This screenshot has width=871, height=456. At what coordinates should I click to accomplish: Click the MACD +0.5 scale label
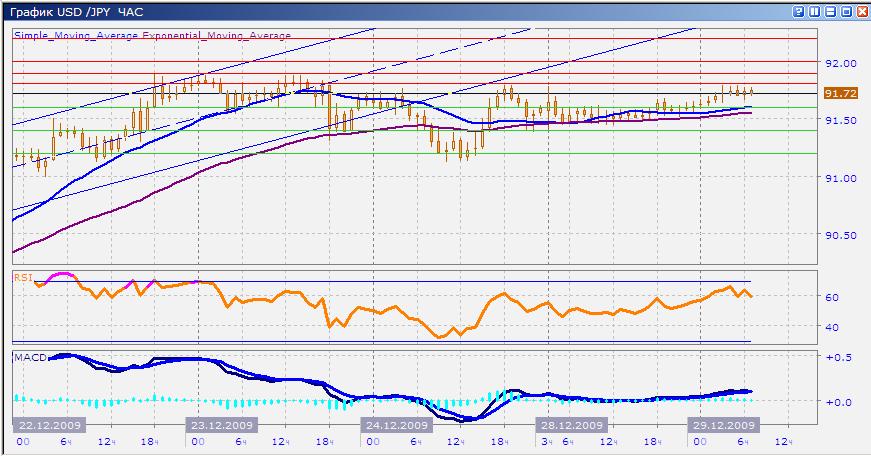point(835,357)
